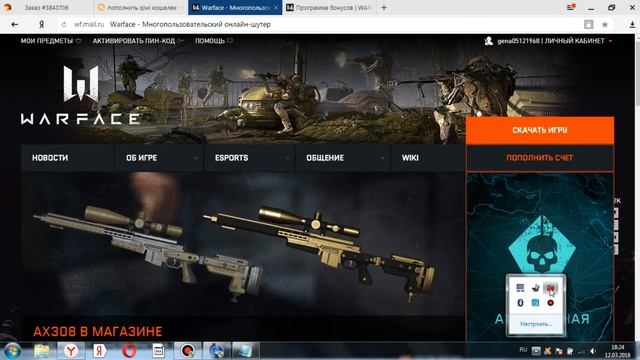Open Opera from the taskbar
The height and width of the screenshot is (360, 640).
pos(129,351)
